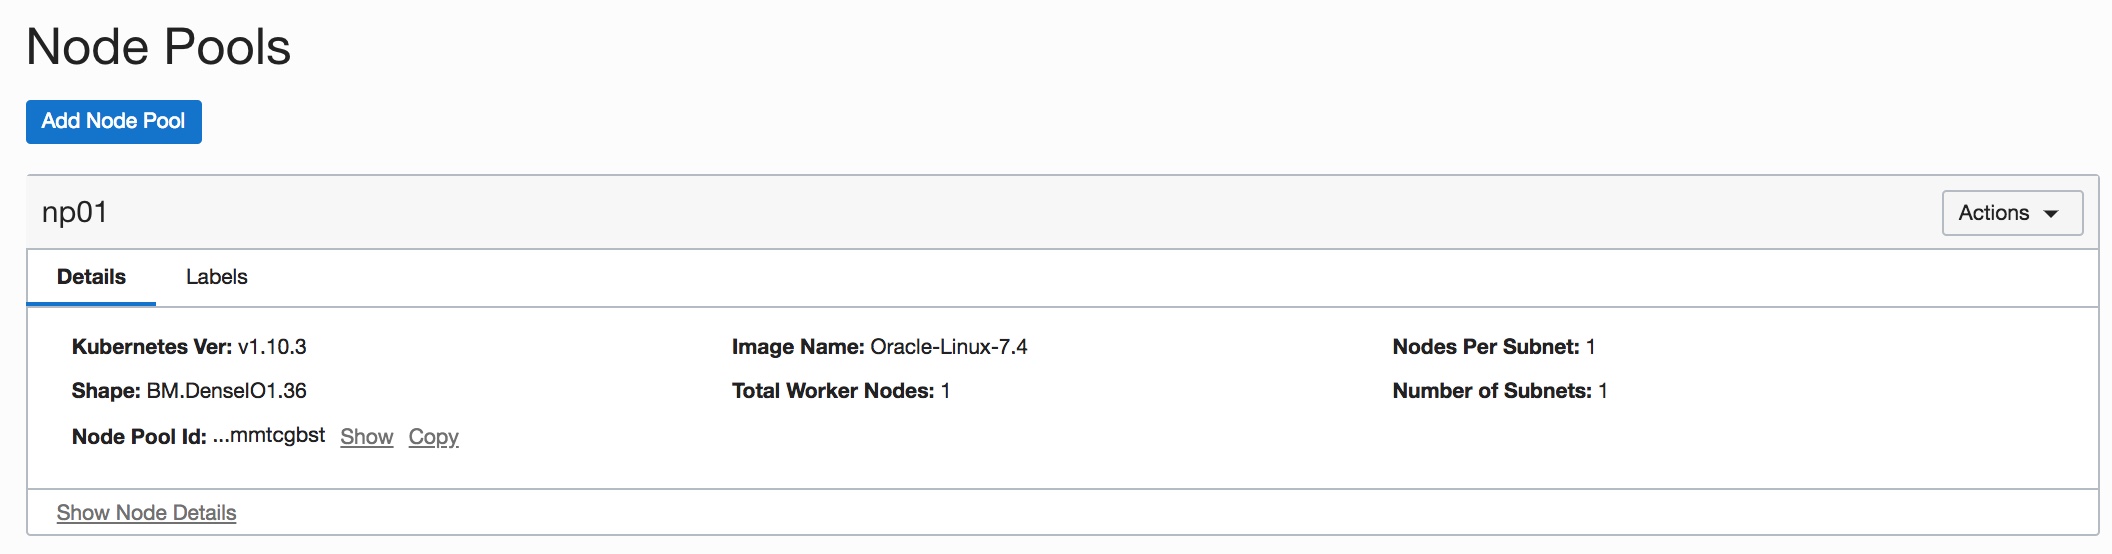Click the shape value BM.DenseIO1.36
The height and width of the screenshot is (554, 2112).
[x=226, y=391]
